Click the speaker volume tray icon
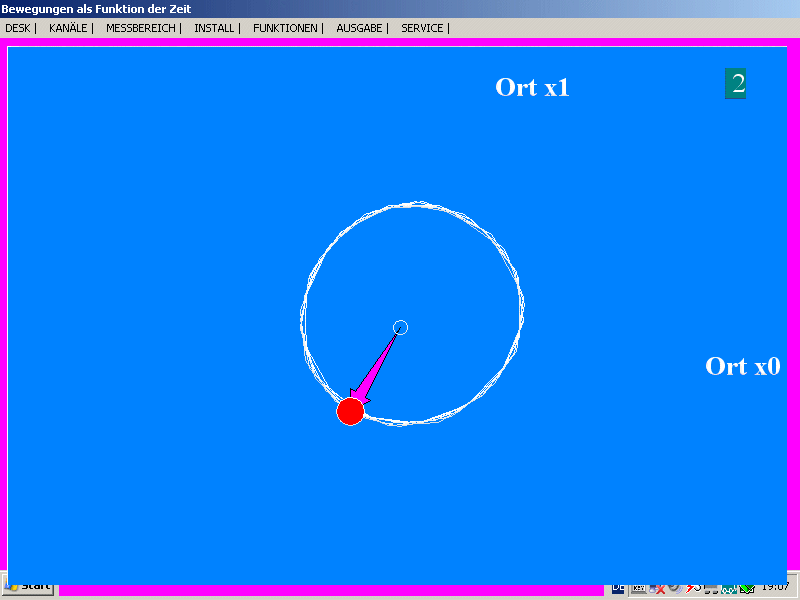The height and width of the screenshot is (600, 800). point(675,589)
